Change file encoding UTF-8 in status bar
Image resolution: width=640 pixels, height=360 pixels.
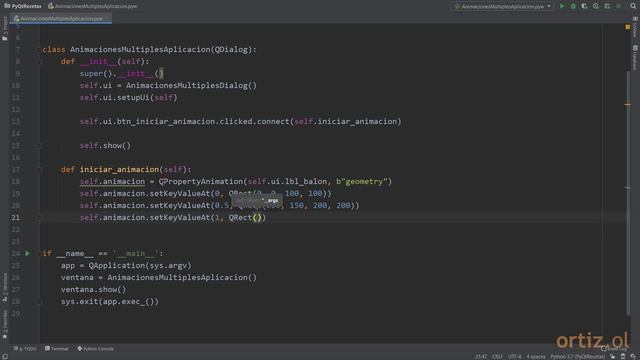coord(514,356)
